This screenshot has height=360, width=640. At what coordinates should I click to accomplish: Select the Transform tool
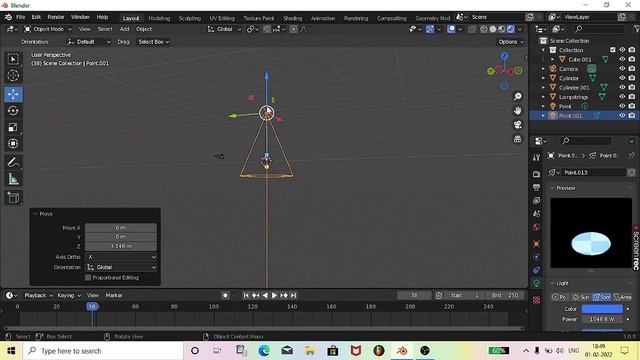[13, 144]
